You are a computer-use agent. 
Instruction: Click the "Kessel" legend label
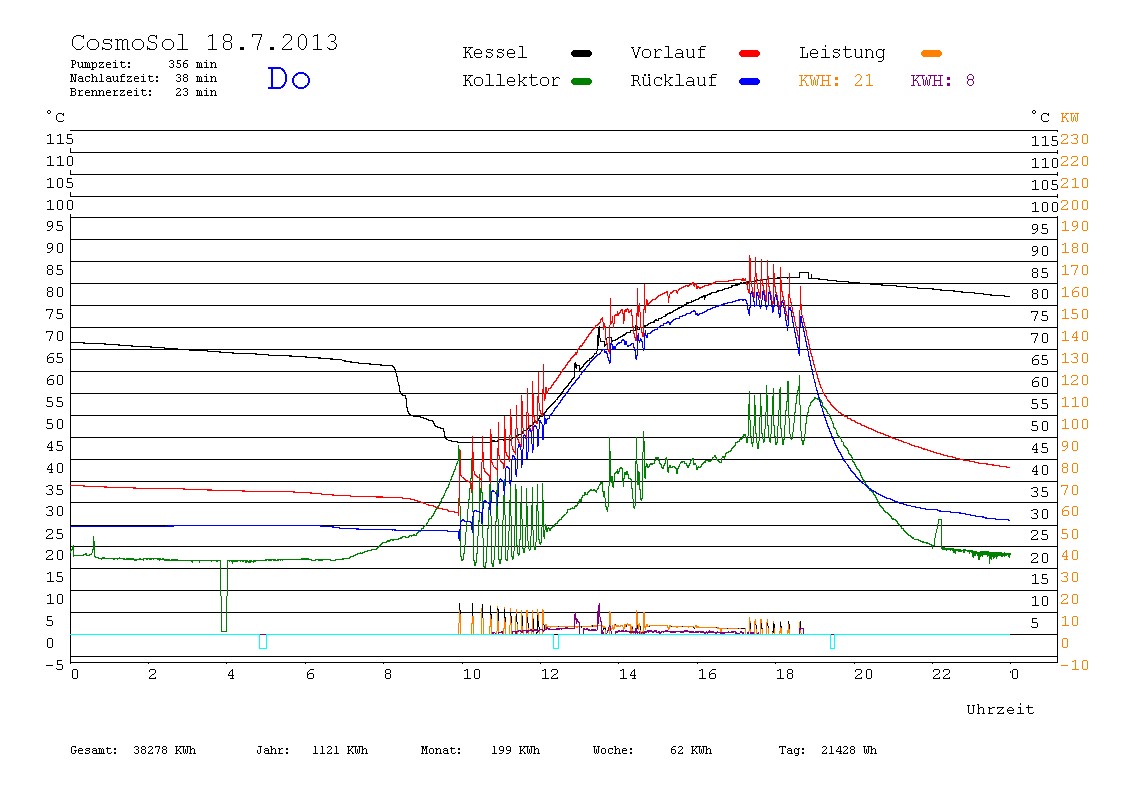point(494,53)
